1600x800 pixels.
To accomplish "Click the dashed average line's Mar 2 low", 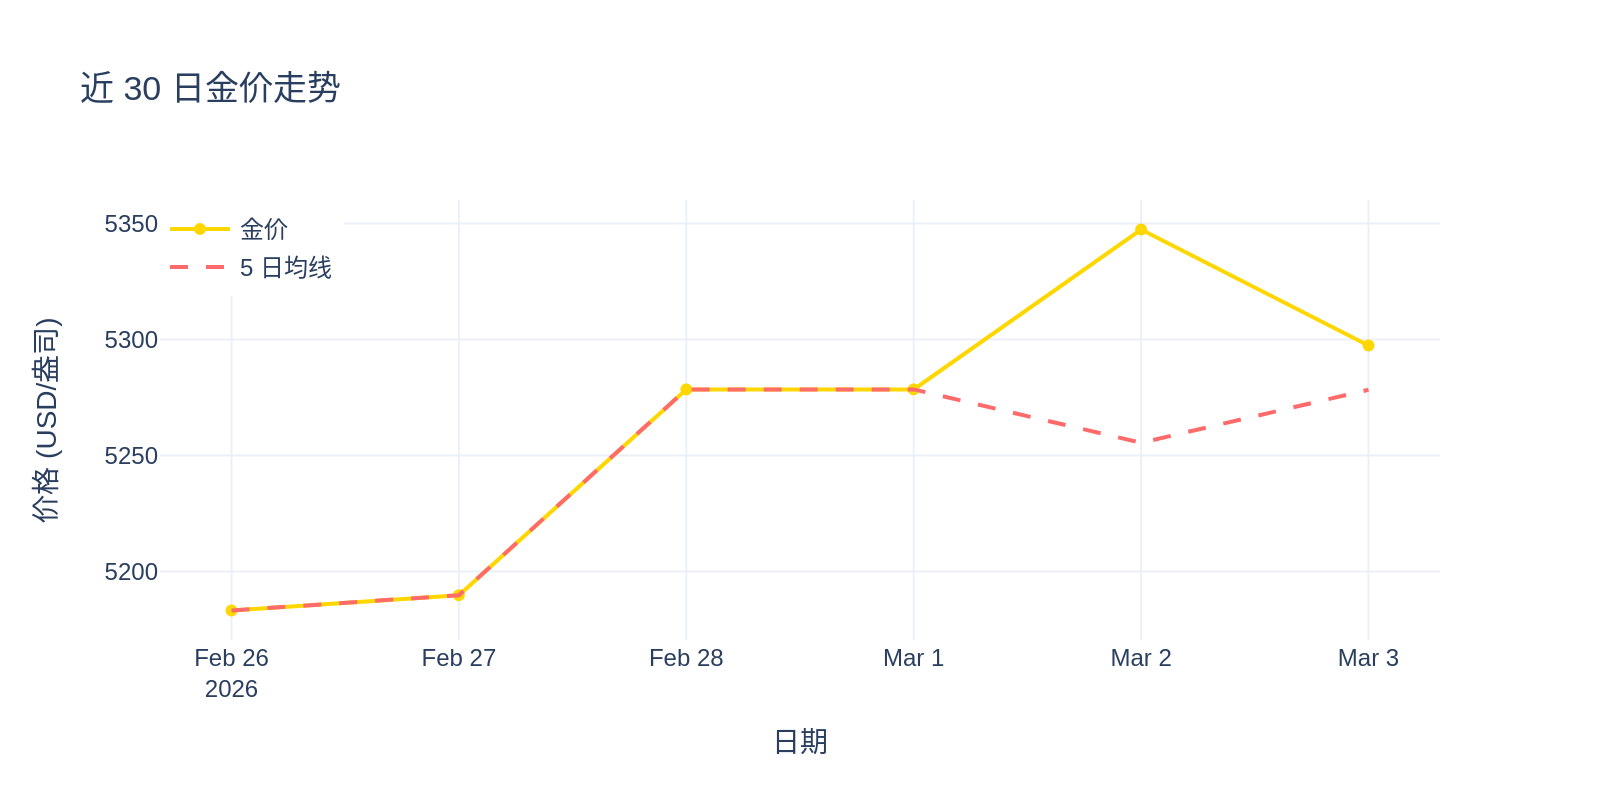I will tap(1141, 442).
